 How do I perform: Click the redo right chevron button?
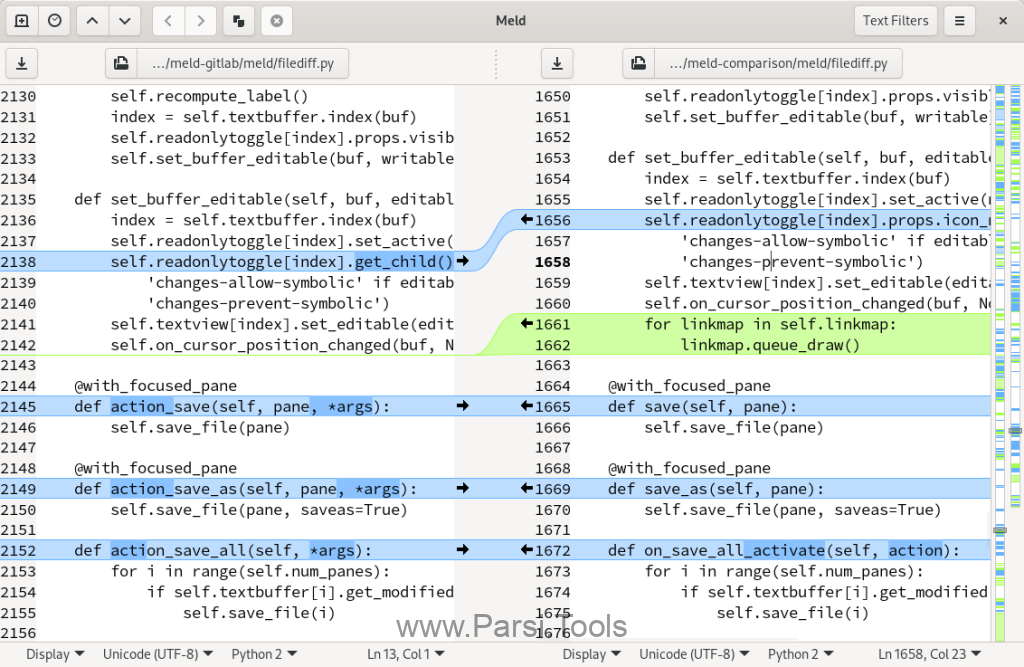click(x=200, y=21)
